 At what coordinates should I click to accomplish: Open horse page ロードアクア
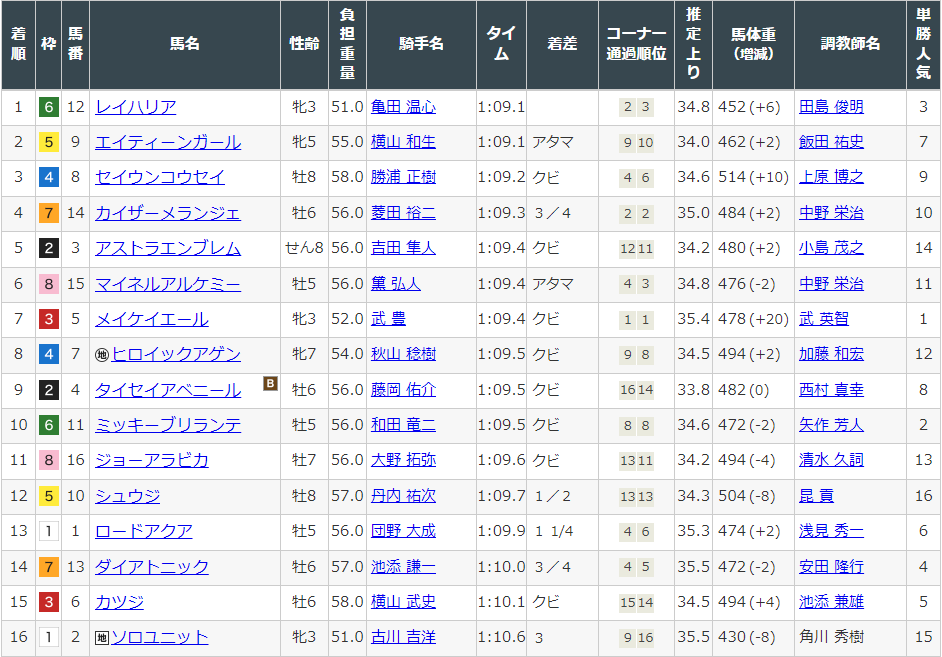coord(144,531)
